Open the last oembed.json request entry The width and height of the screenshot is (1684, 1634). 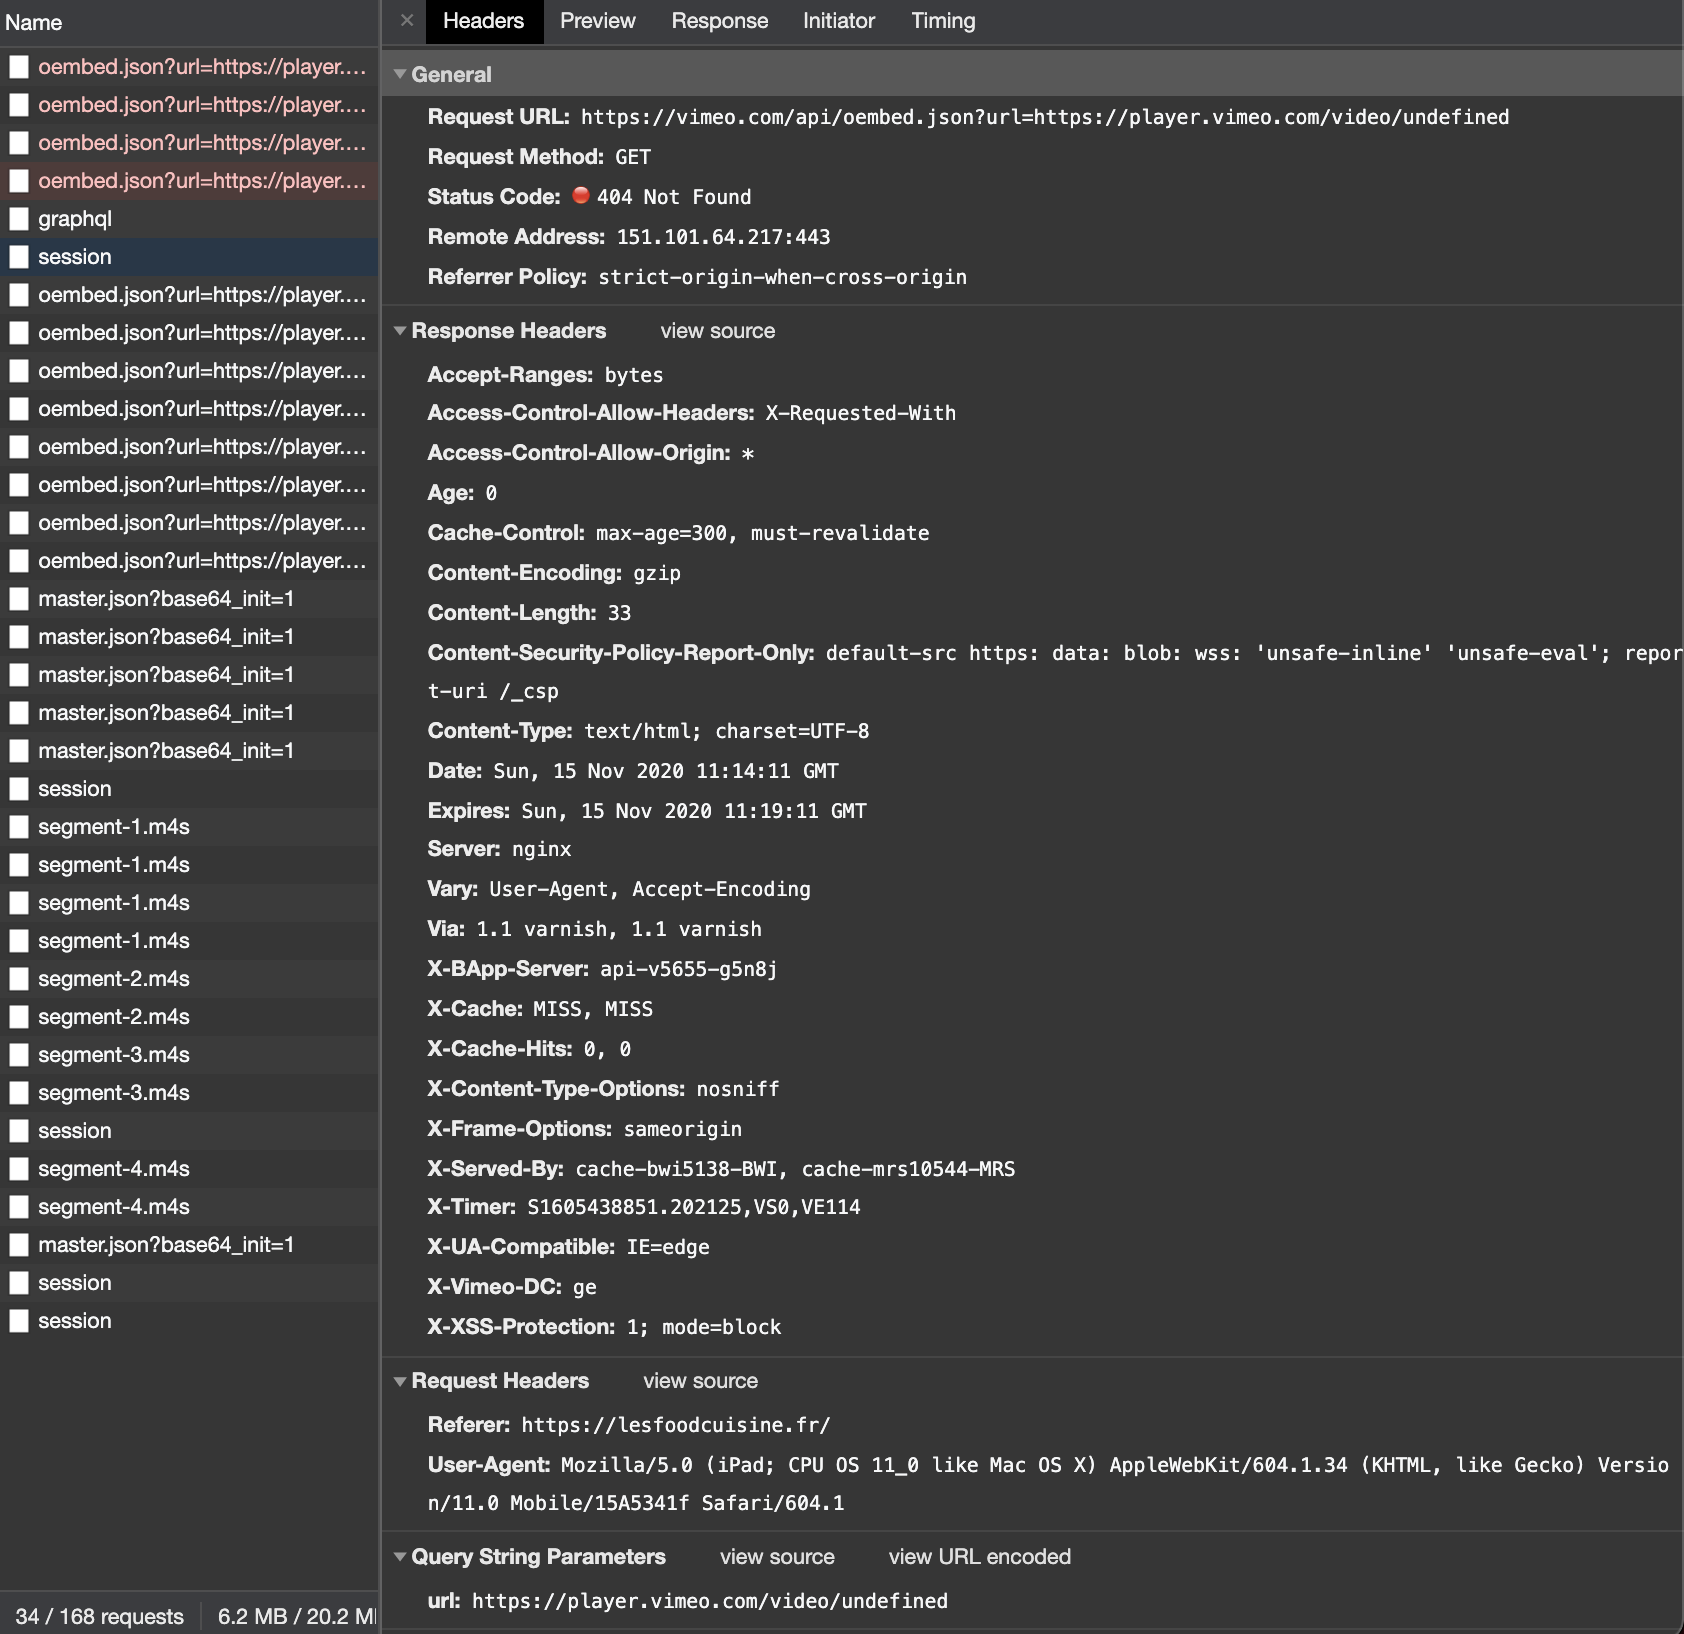click(200, 561)
